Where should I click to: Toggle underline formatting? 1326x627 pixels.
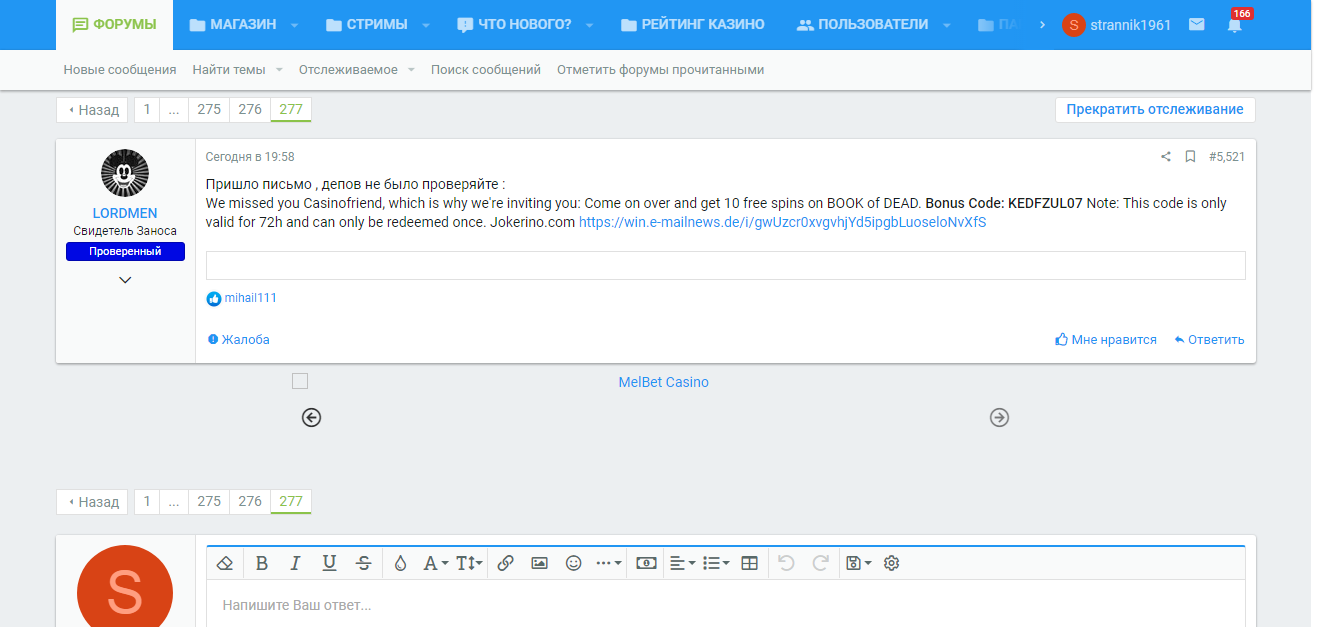pyautogui.click(x=329, y=563)
